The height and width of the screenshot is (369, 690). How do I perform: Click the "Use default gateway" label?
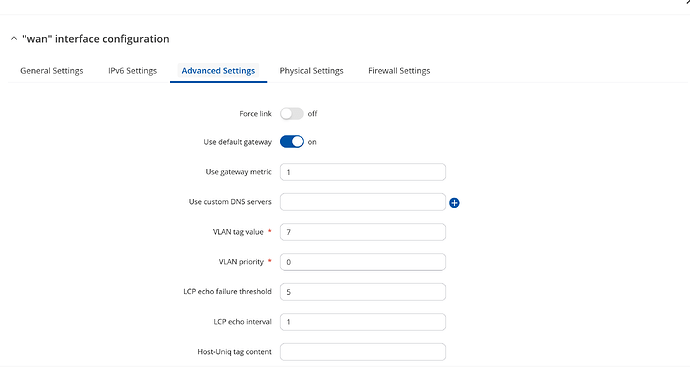pos(238,142)
